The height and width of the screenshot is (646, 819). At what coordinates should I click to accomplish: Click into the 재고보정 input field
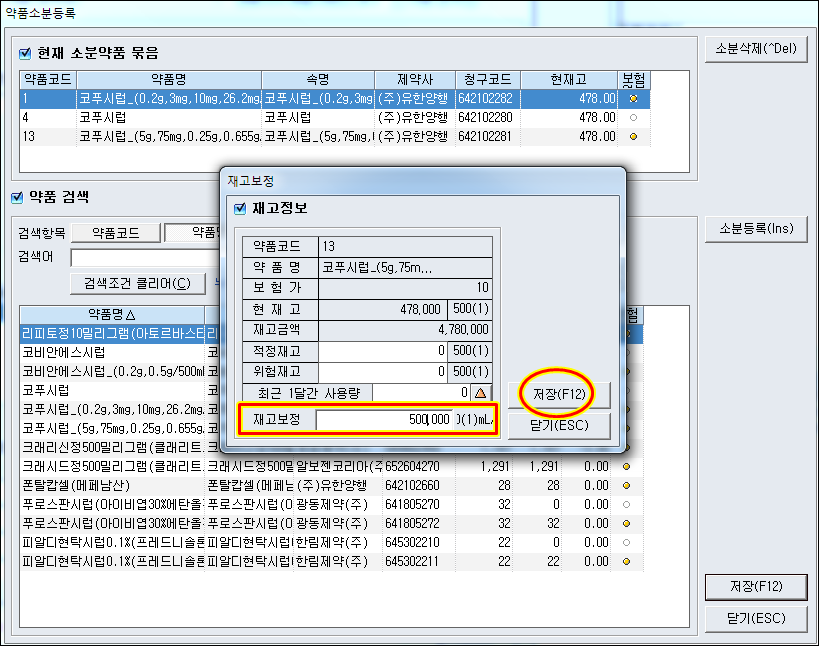(x=400, y=420)
